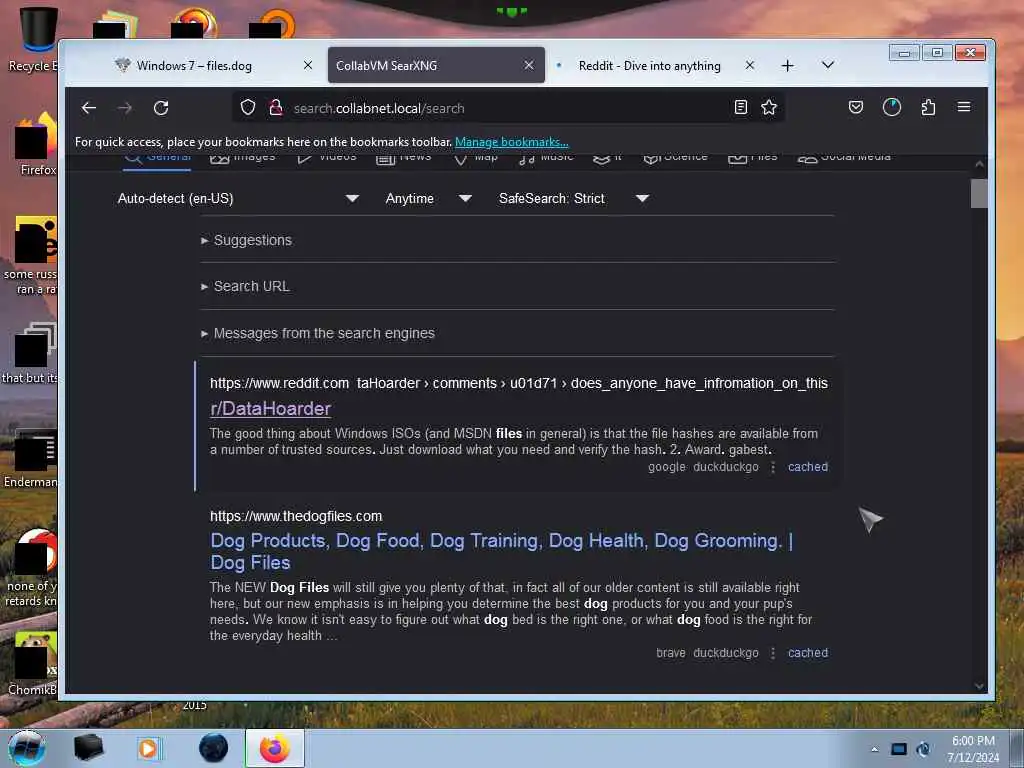The height and width of the screenshot is (768, 1024).
Task: Reload the page with the refresh icon
Action: pyautogui.click(x=161, y=108)
